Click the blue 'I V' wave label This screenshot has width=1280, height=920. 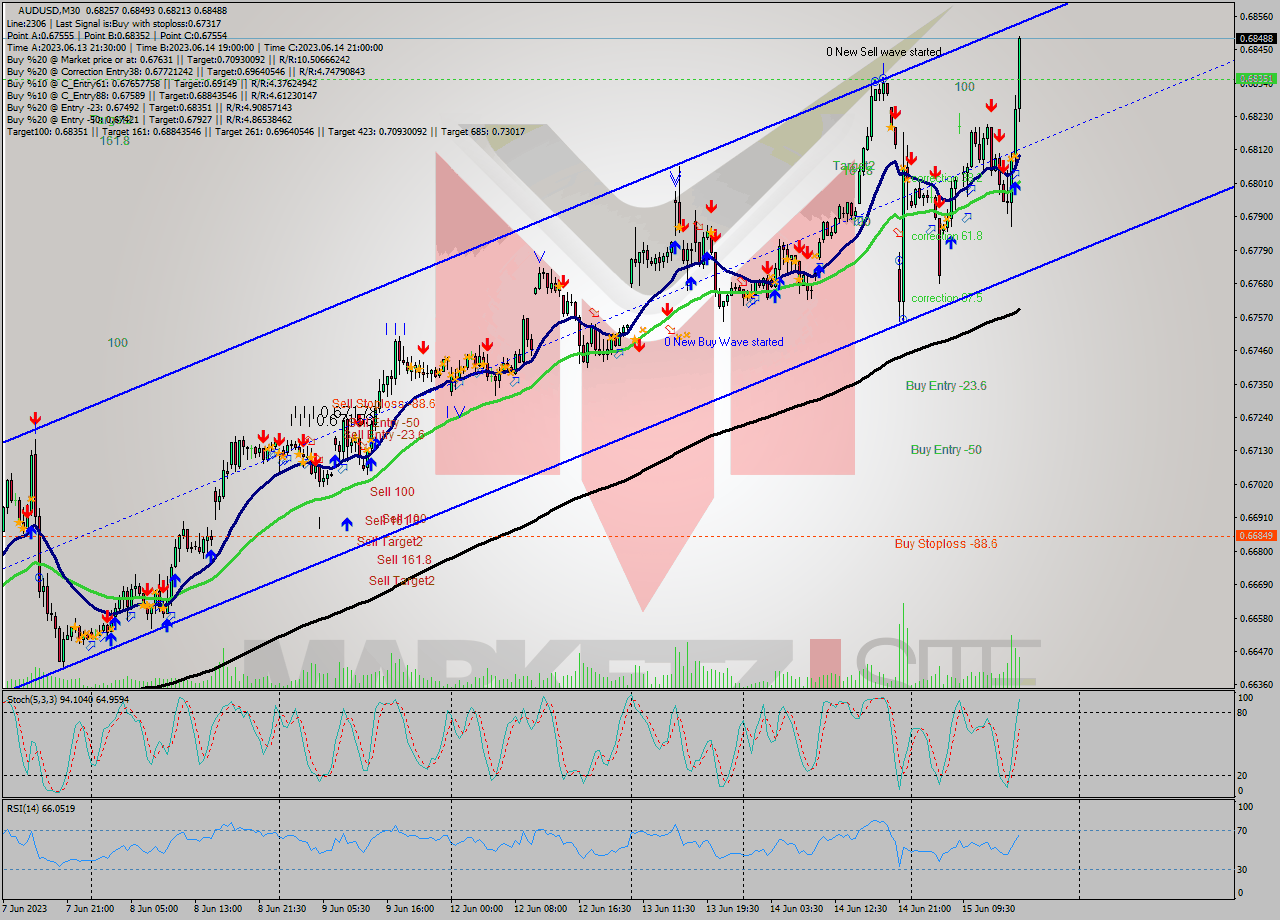(455, 411)
